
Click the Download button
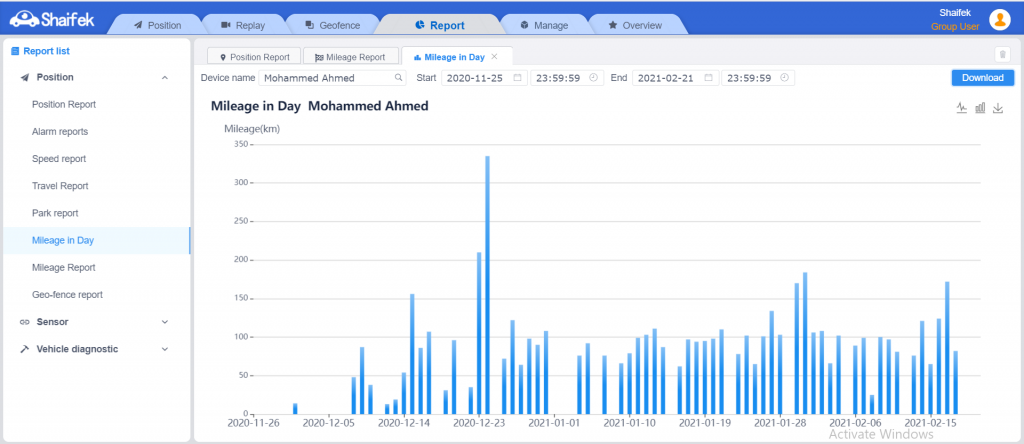[982, 77]
